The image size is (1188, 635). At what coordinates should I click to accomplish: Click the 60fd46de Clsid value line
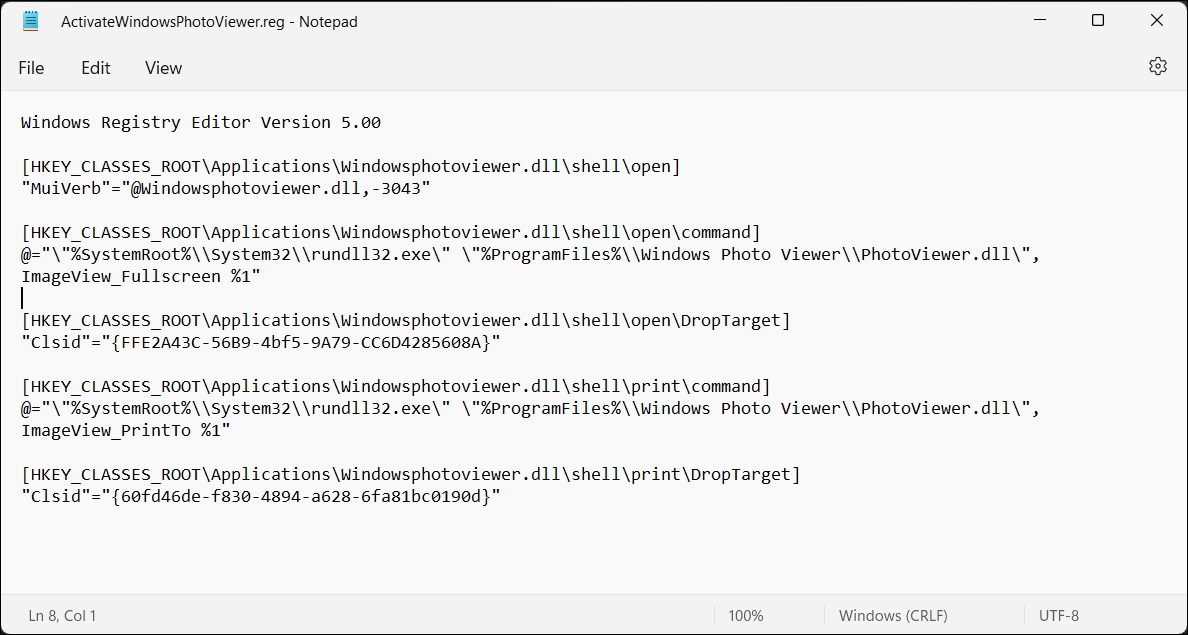[261, 497]
